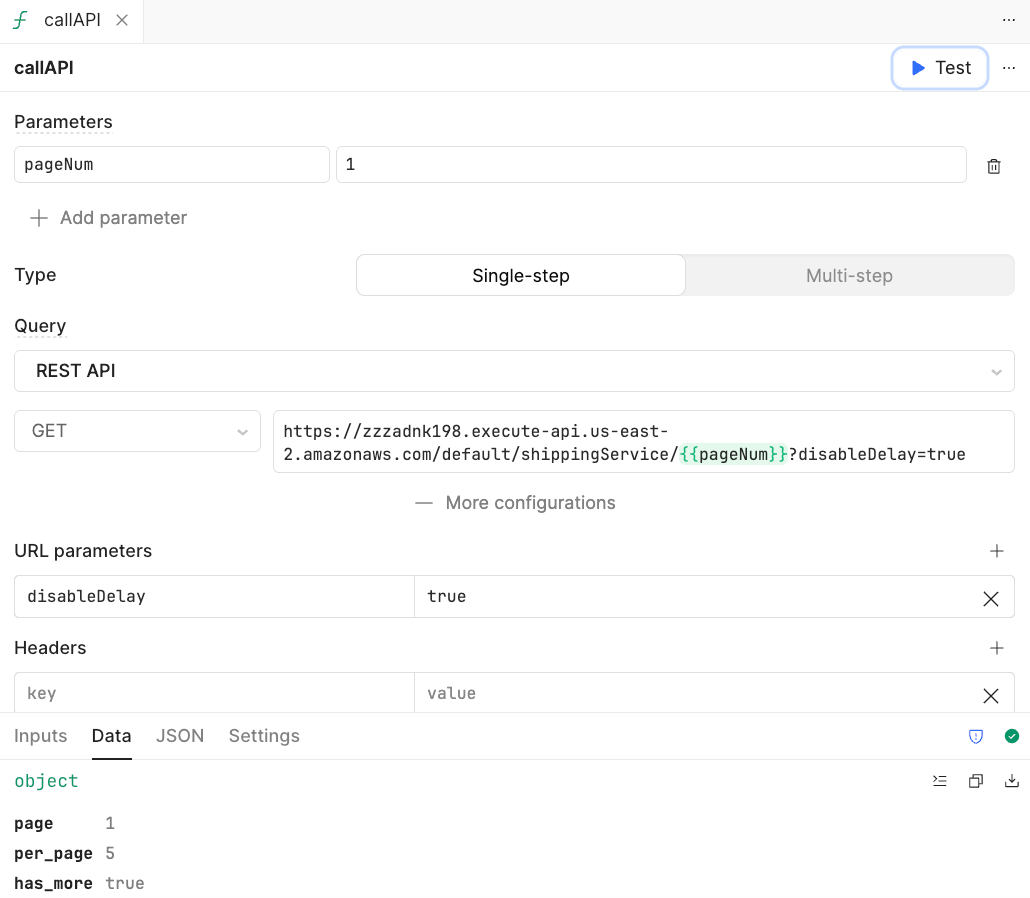The width and height of the screenshot is (1030, 898).
Task: Close the callAPI tab
Action: 122,20
